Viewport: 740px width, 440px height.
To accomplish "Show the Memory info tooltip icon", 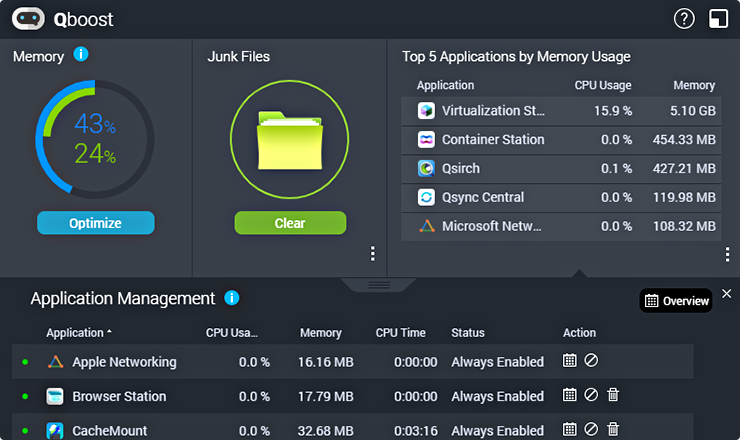I will click(81, 54).
